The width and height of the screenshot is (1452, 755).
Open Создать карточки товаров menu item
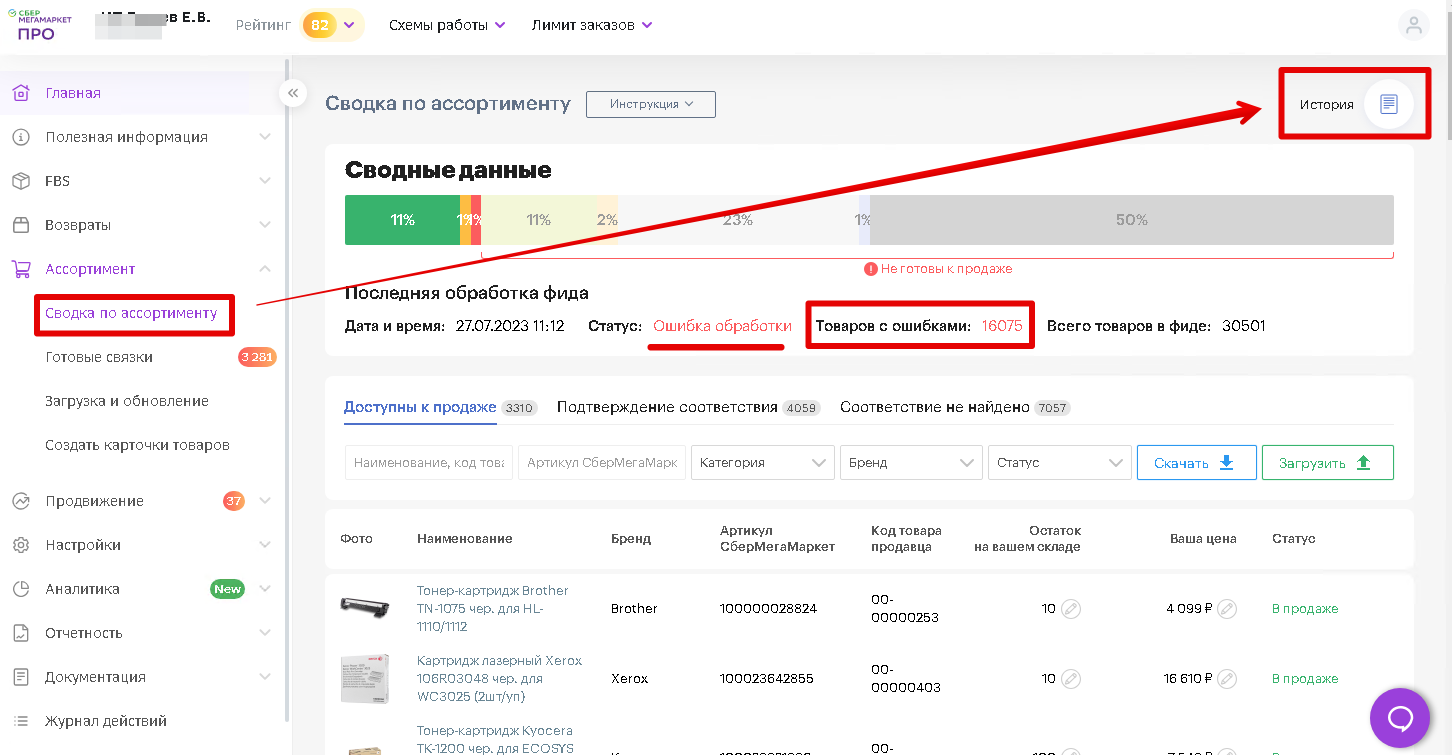pyautogui.click(x=137, y=445)
